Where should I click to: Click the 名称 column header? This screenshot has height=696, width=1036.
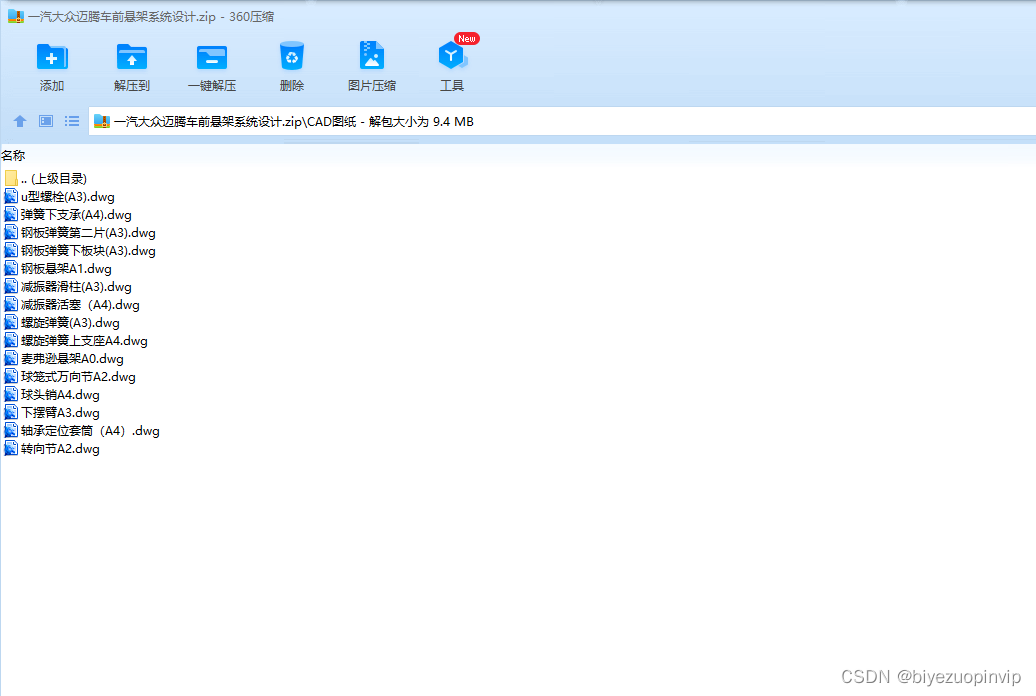tap(13, 156)
